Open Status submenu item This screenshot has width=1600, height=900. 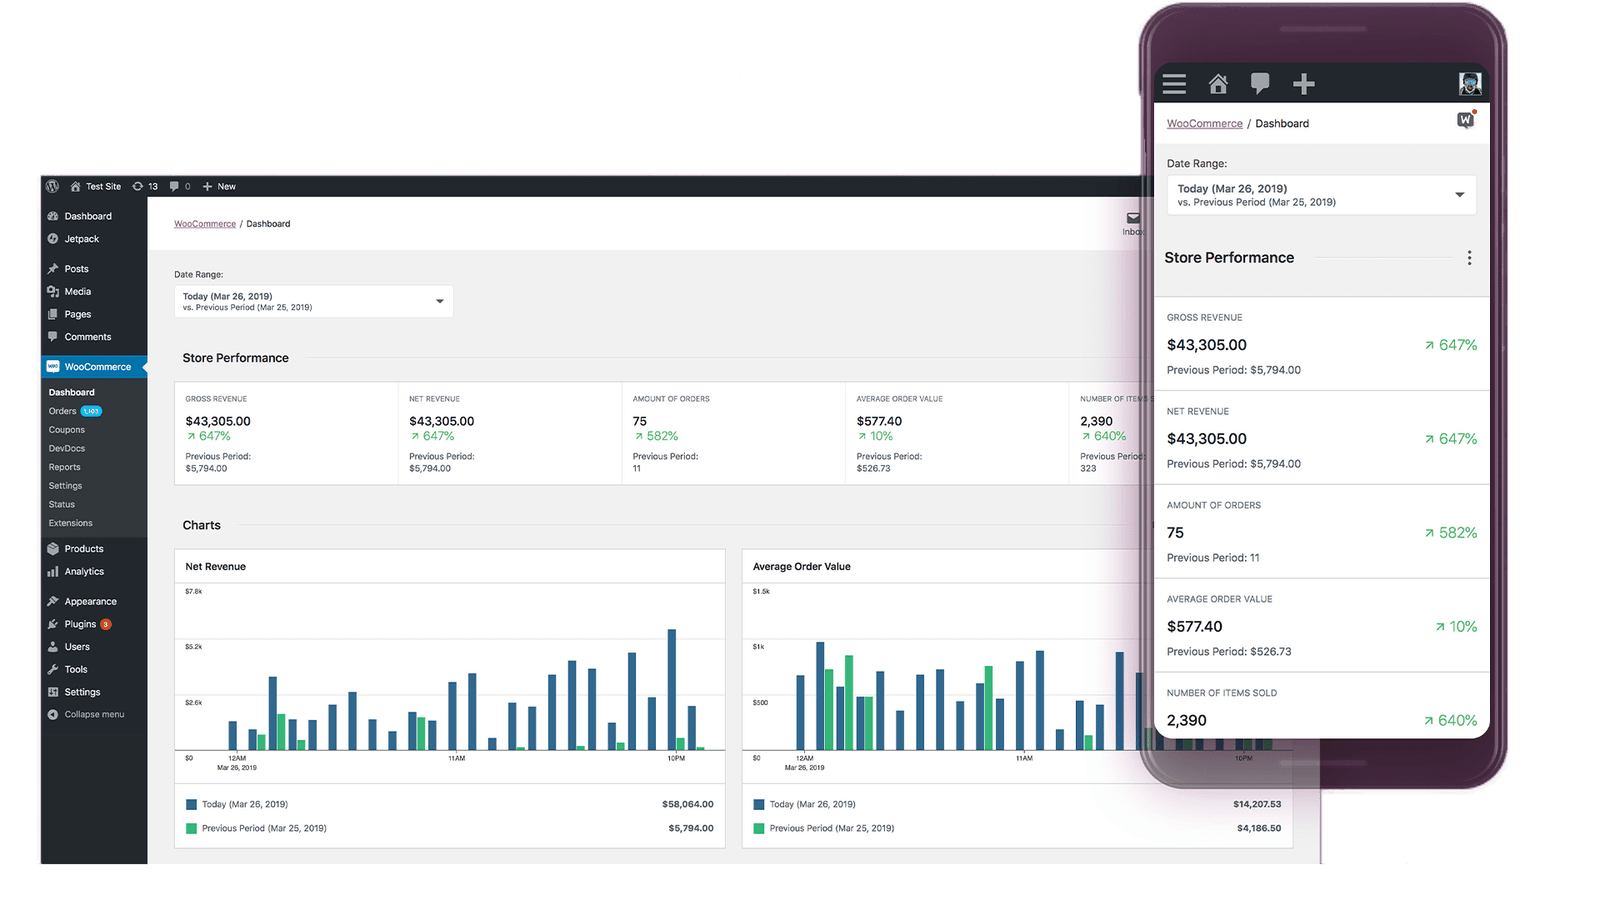[62, 504]
